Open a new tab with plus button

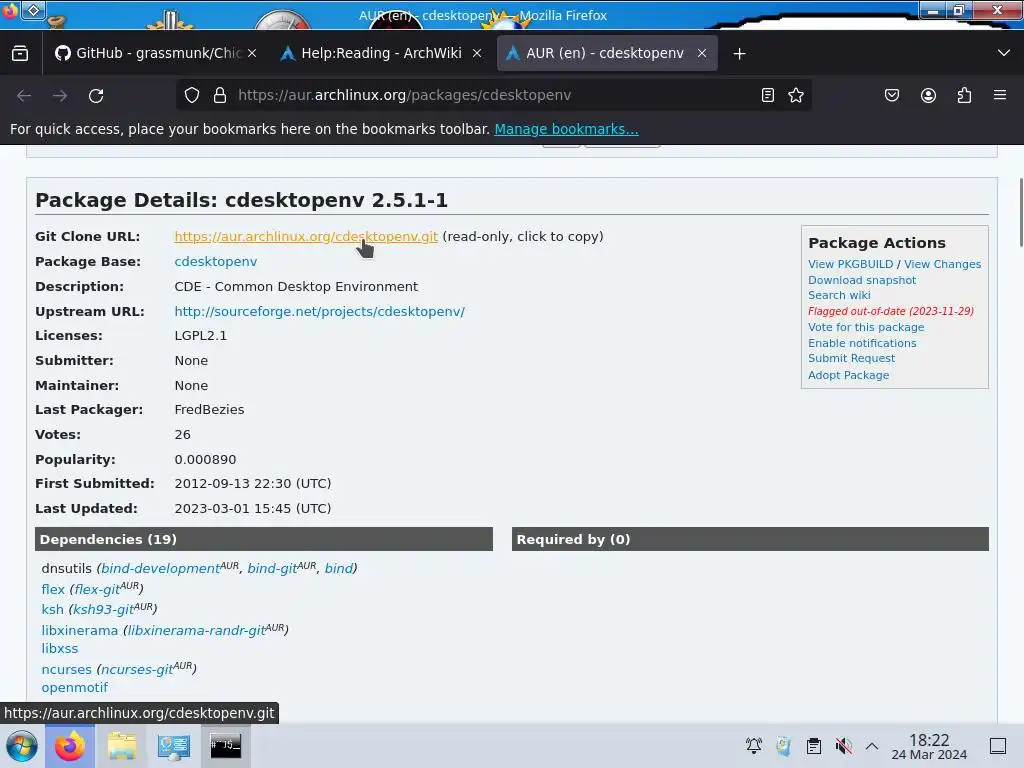pos(739,54)
